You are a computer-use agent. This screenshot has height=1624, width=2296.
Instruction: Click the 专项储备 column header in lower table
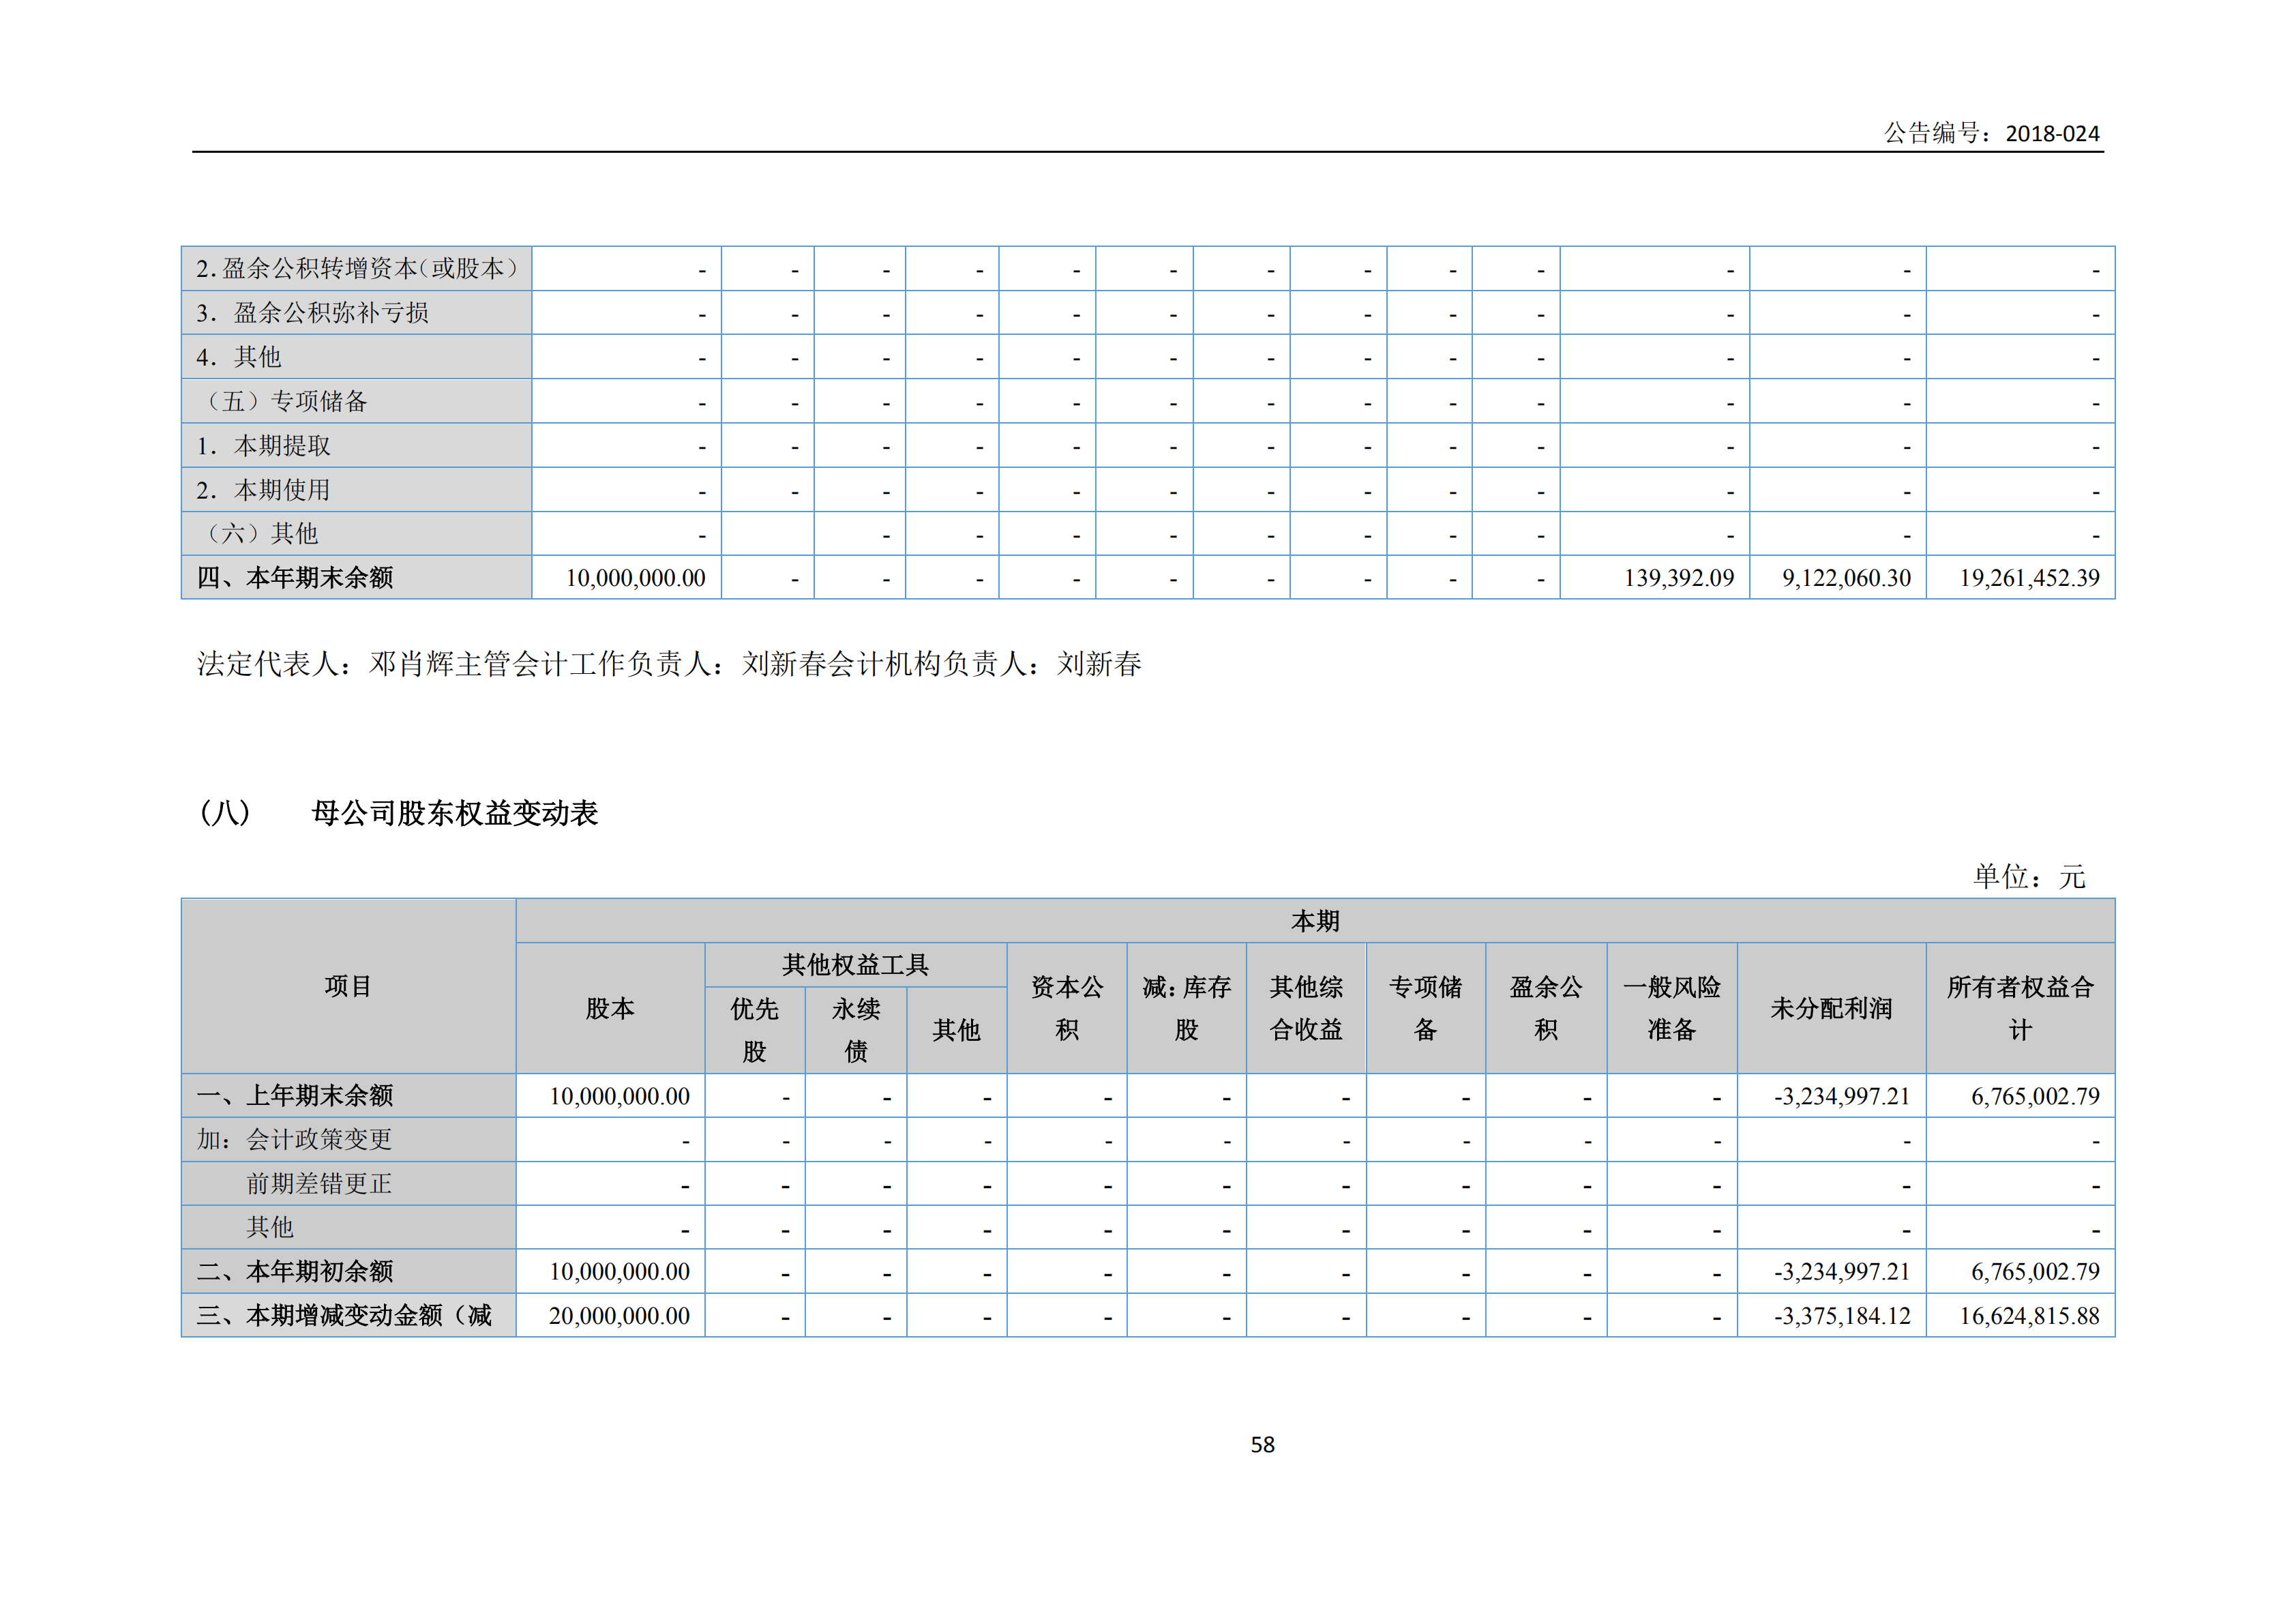tap(1426, 1008)
